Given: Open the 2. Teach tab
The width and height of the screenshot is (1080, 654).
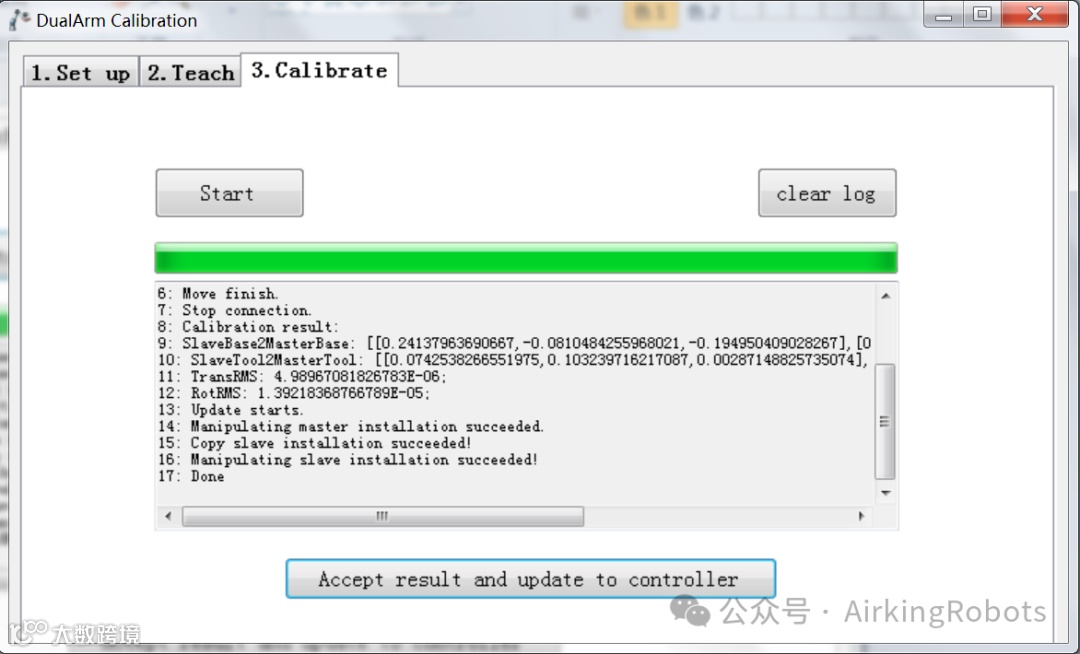Looking at the screenshot, I should coord(190,72).
